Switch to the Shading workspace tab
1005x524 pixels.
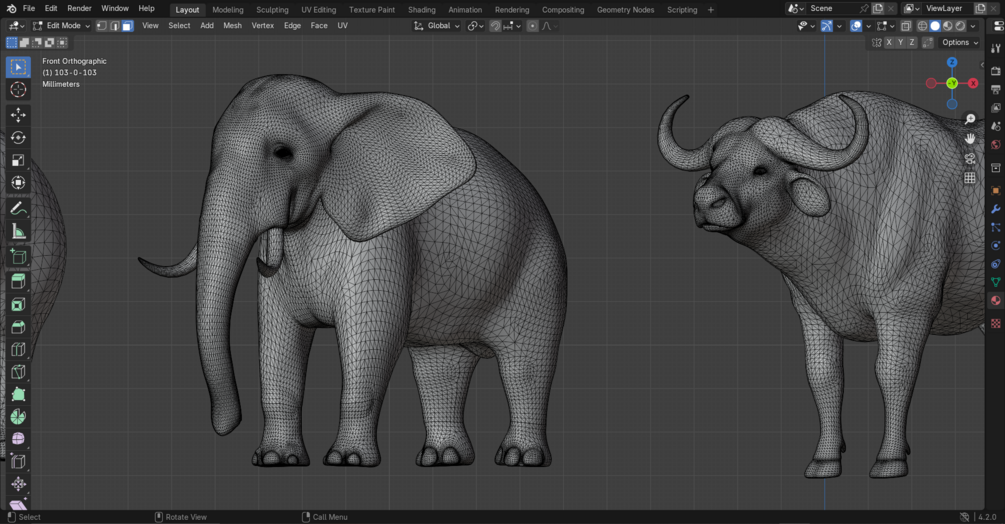(422, 10)
